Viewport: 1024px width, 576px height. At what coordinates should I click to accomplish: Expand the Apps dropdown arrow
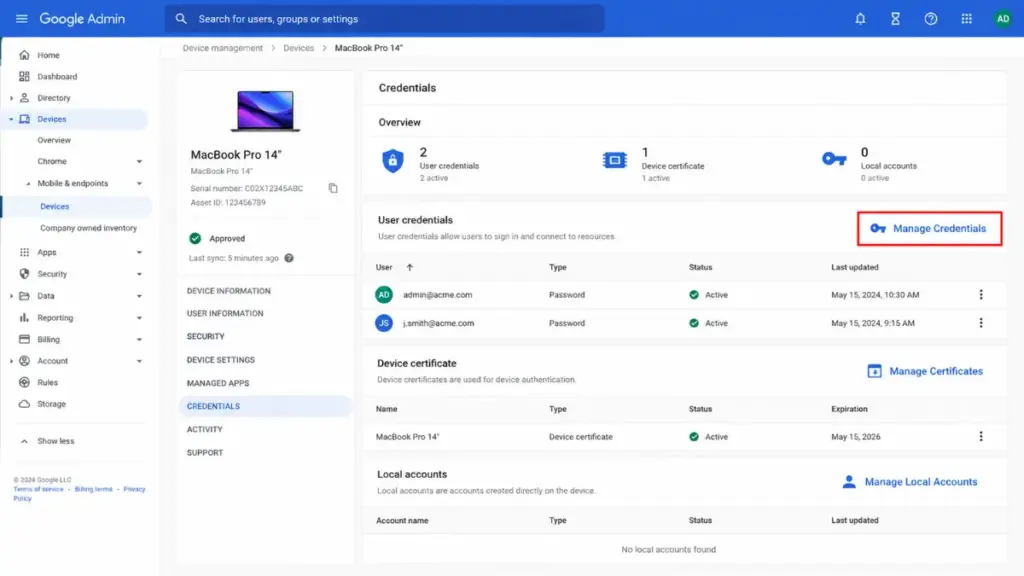pyautogui.click(x=139, y=252)
